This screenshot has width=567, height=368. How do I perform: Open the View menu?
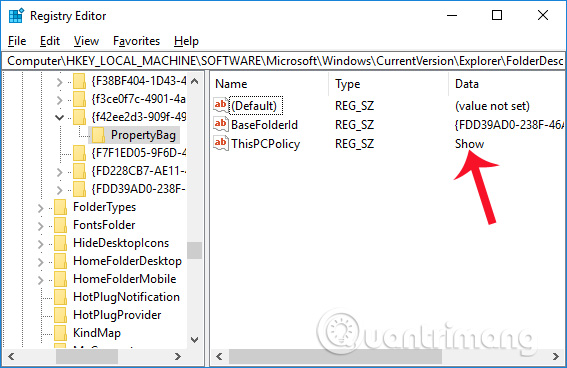pyautogui.click(x=86, y=41)
